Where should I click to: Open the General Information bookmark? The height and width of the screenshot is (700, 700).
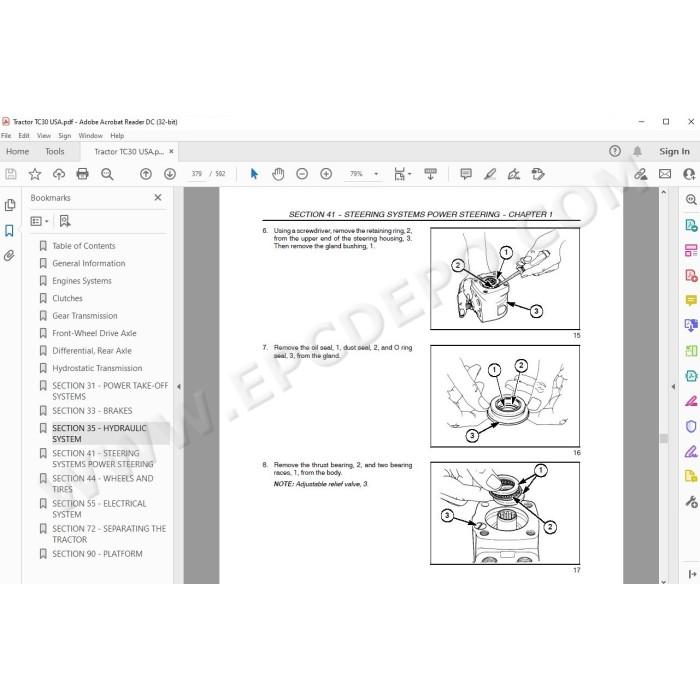(x=88, y=263)
